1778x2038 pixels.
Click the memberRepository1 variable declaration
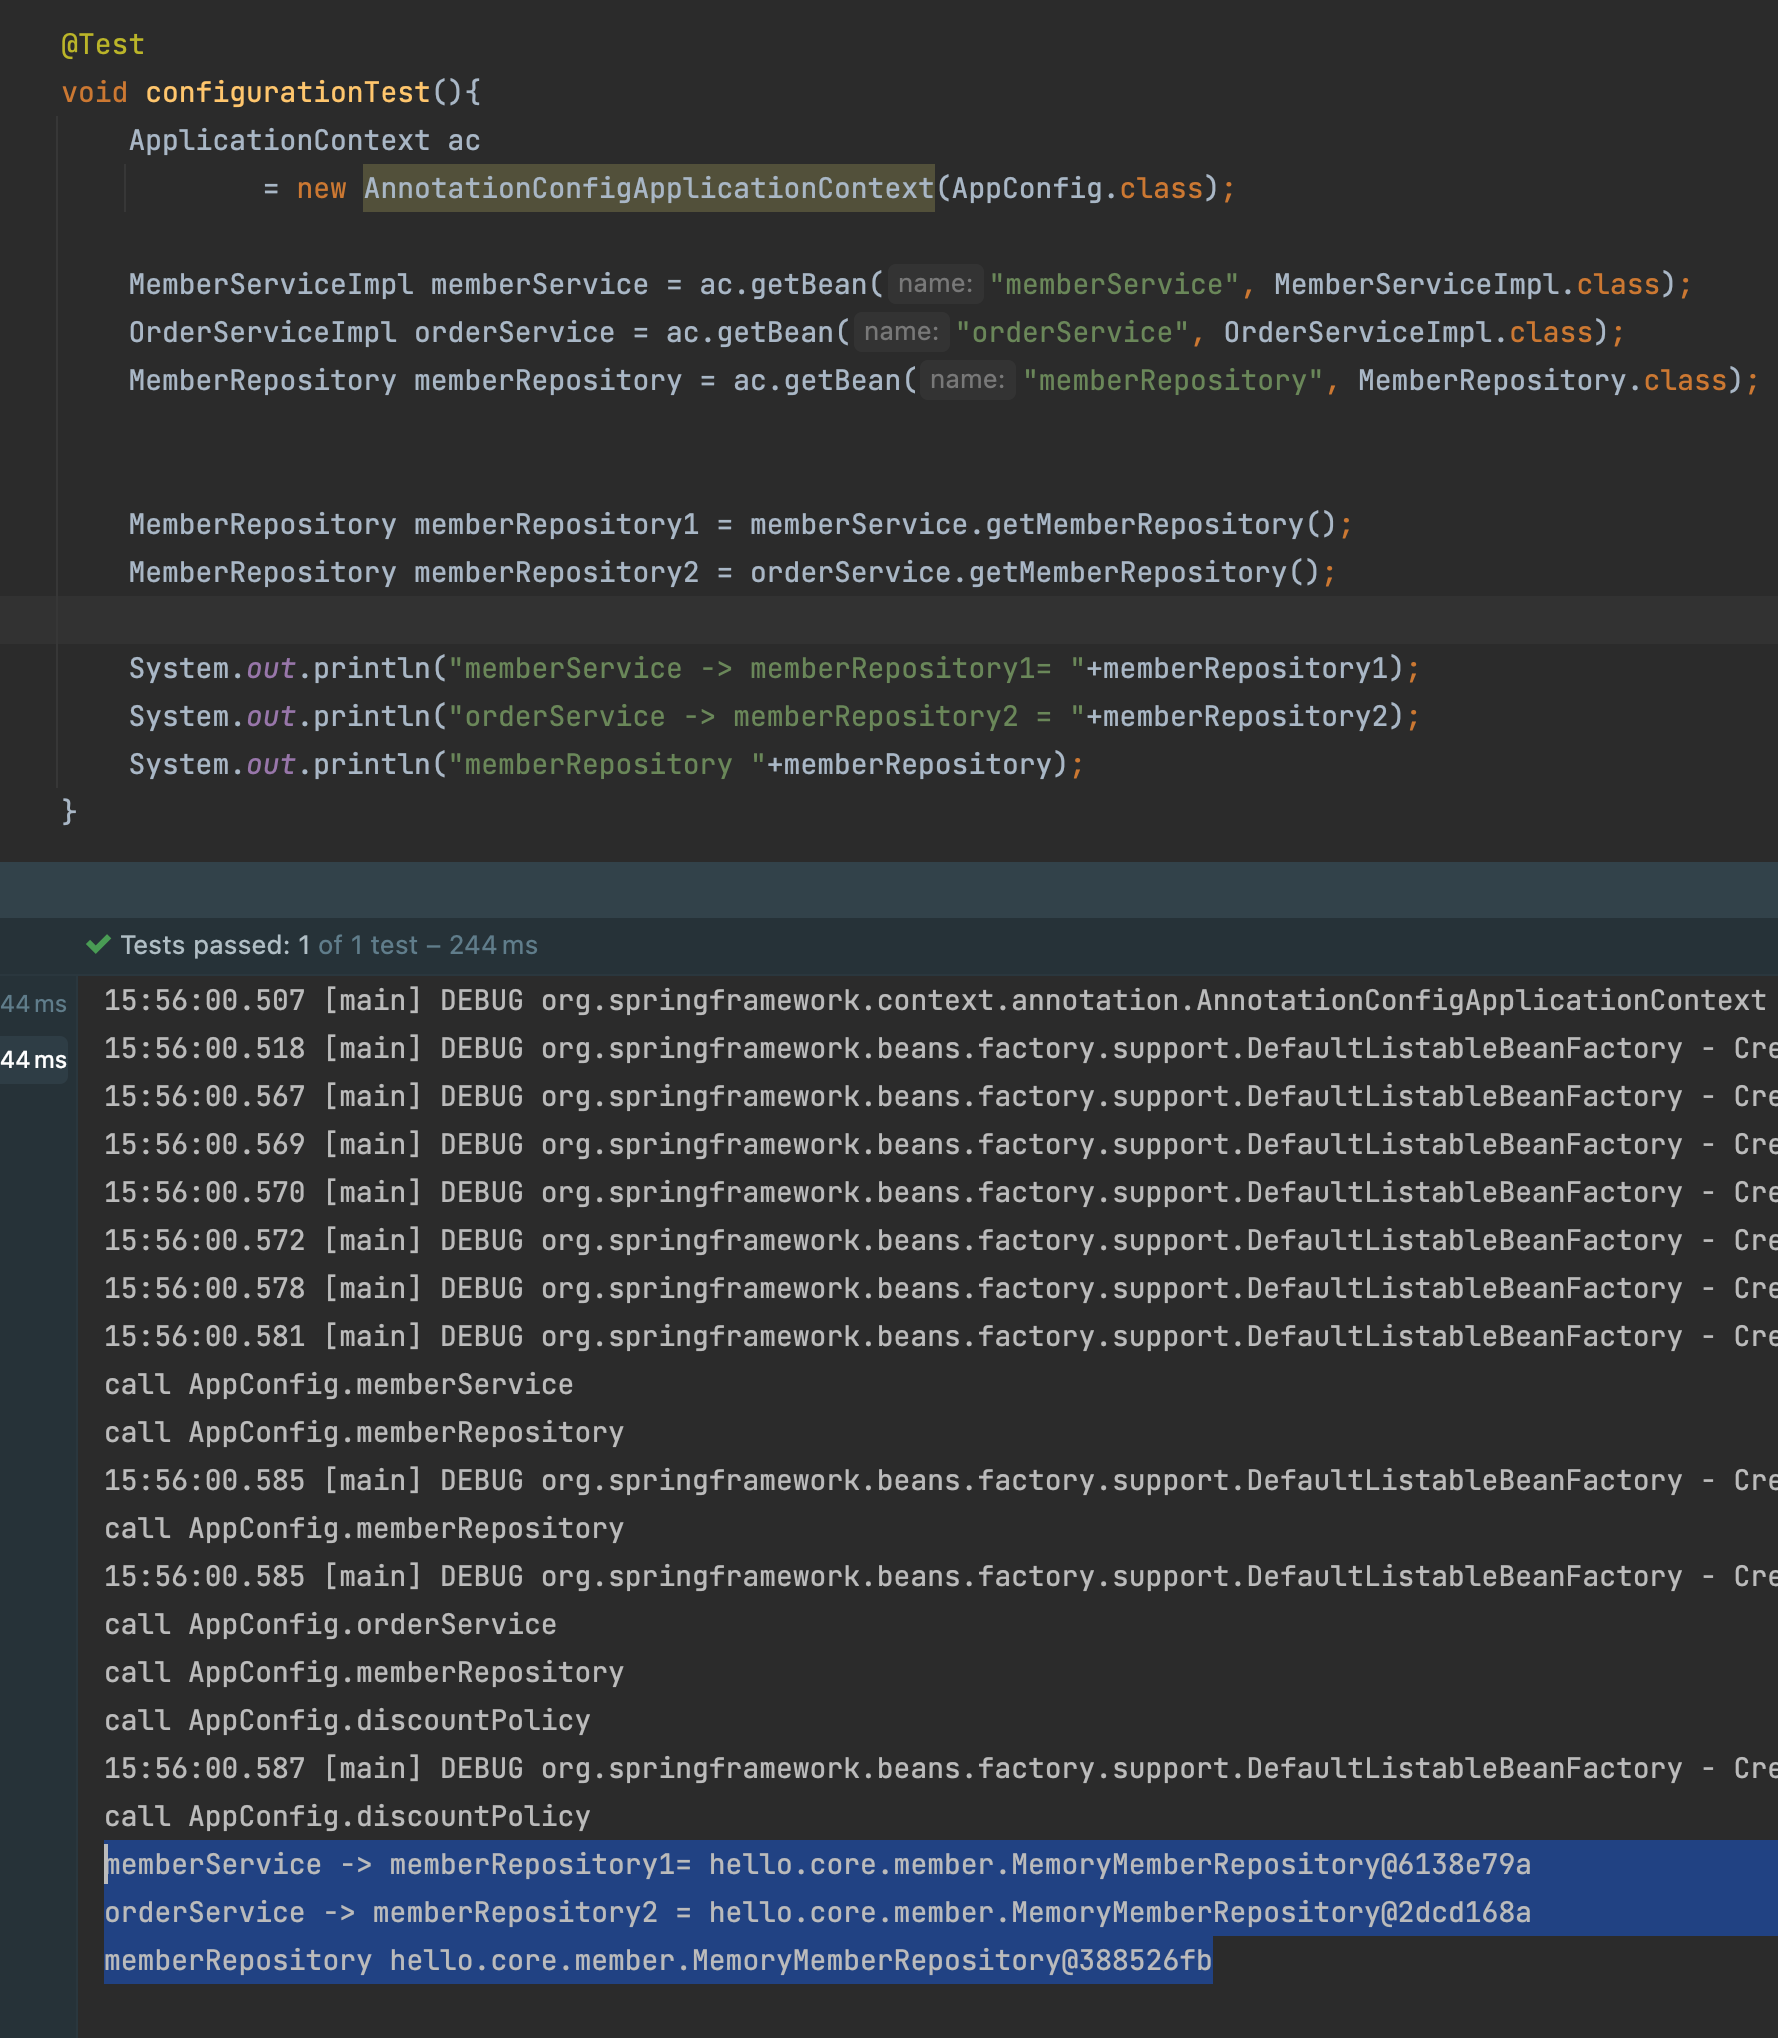(x=556, y=525)
